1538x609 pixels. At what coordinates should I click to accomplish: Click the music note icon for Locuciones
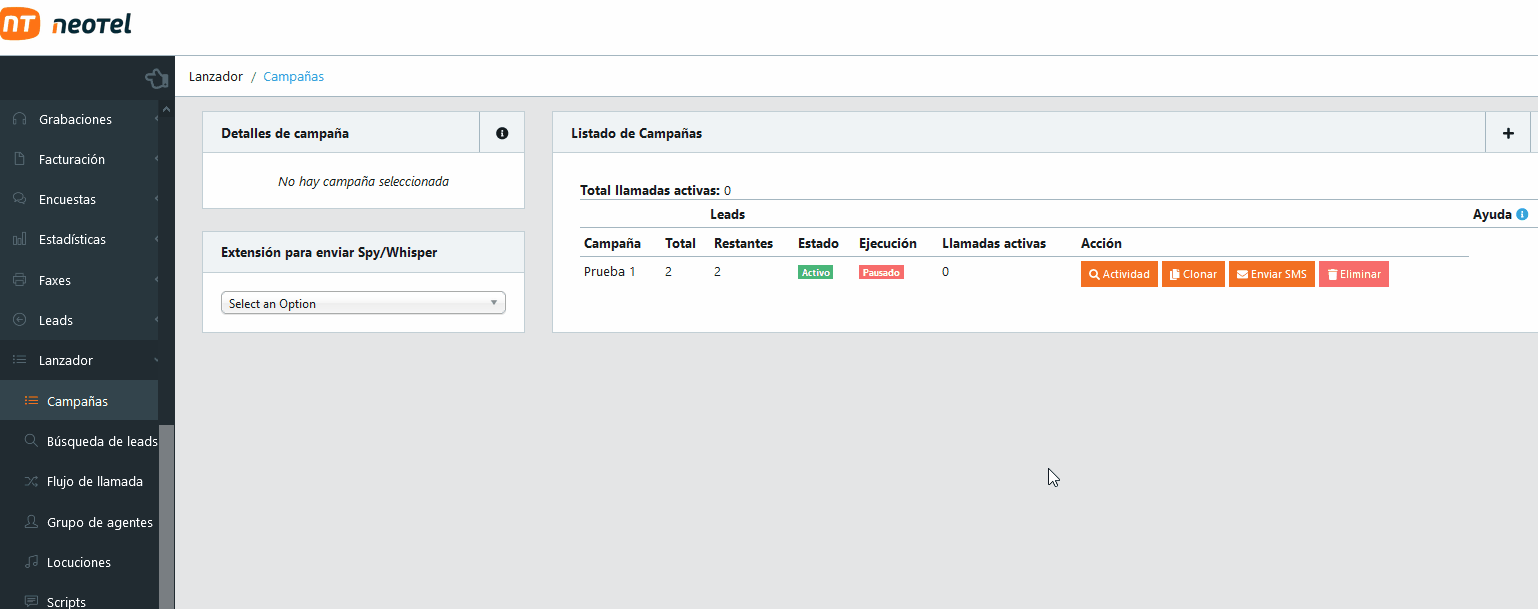(x=31, y=562)
